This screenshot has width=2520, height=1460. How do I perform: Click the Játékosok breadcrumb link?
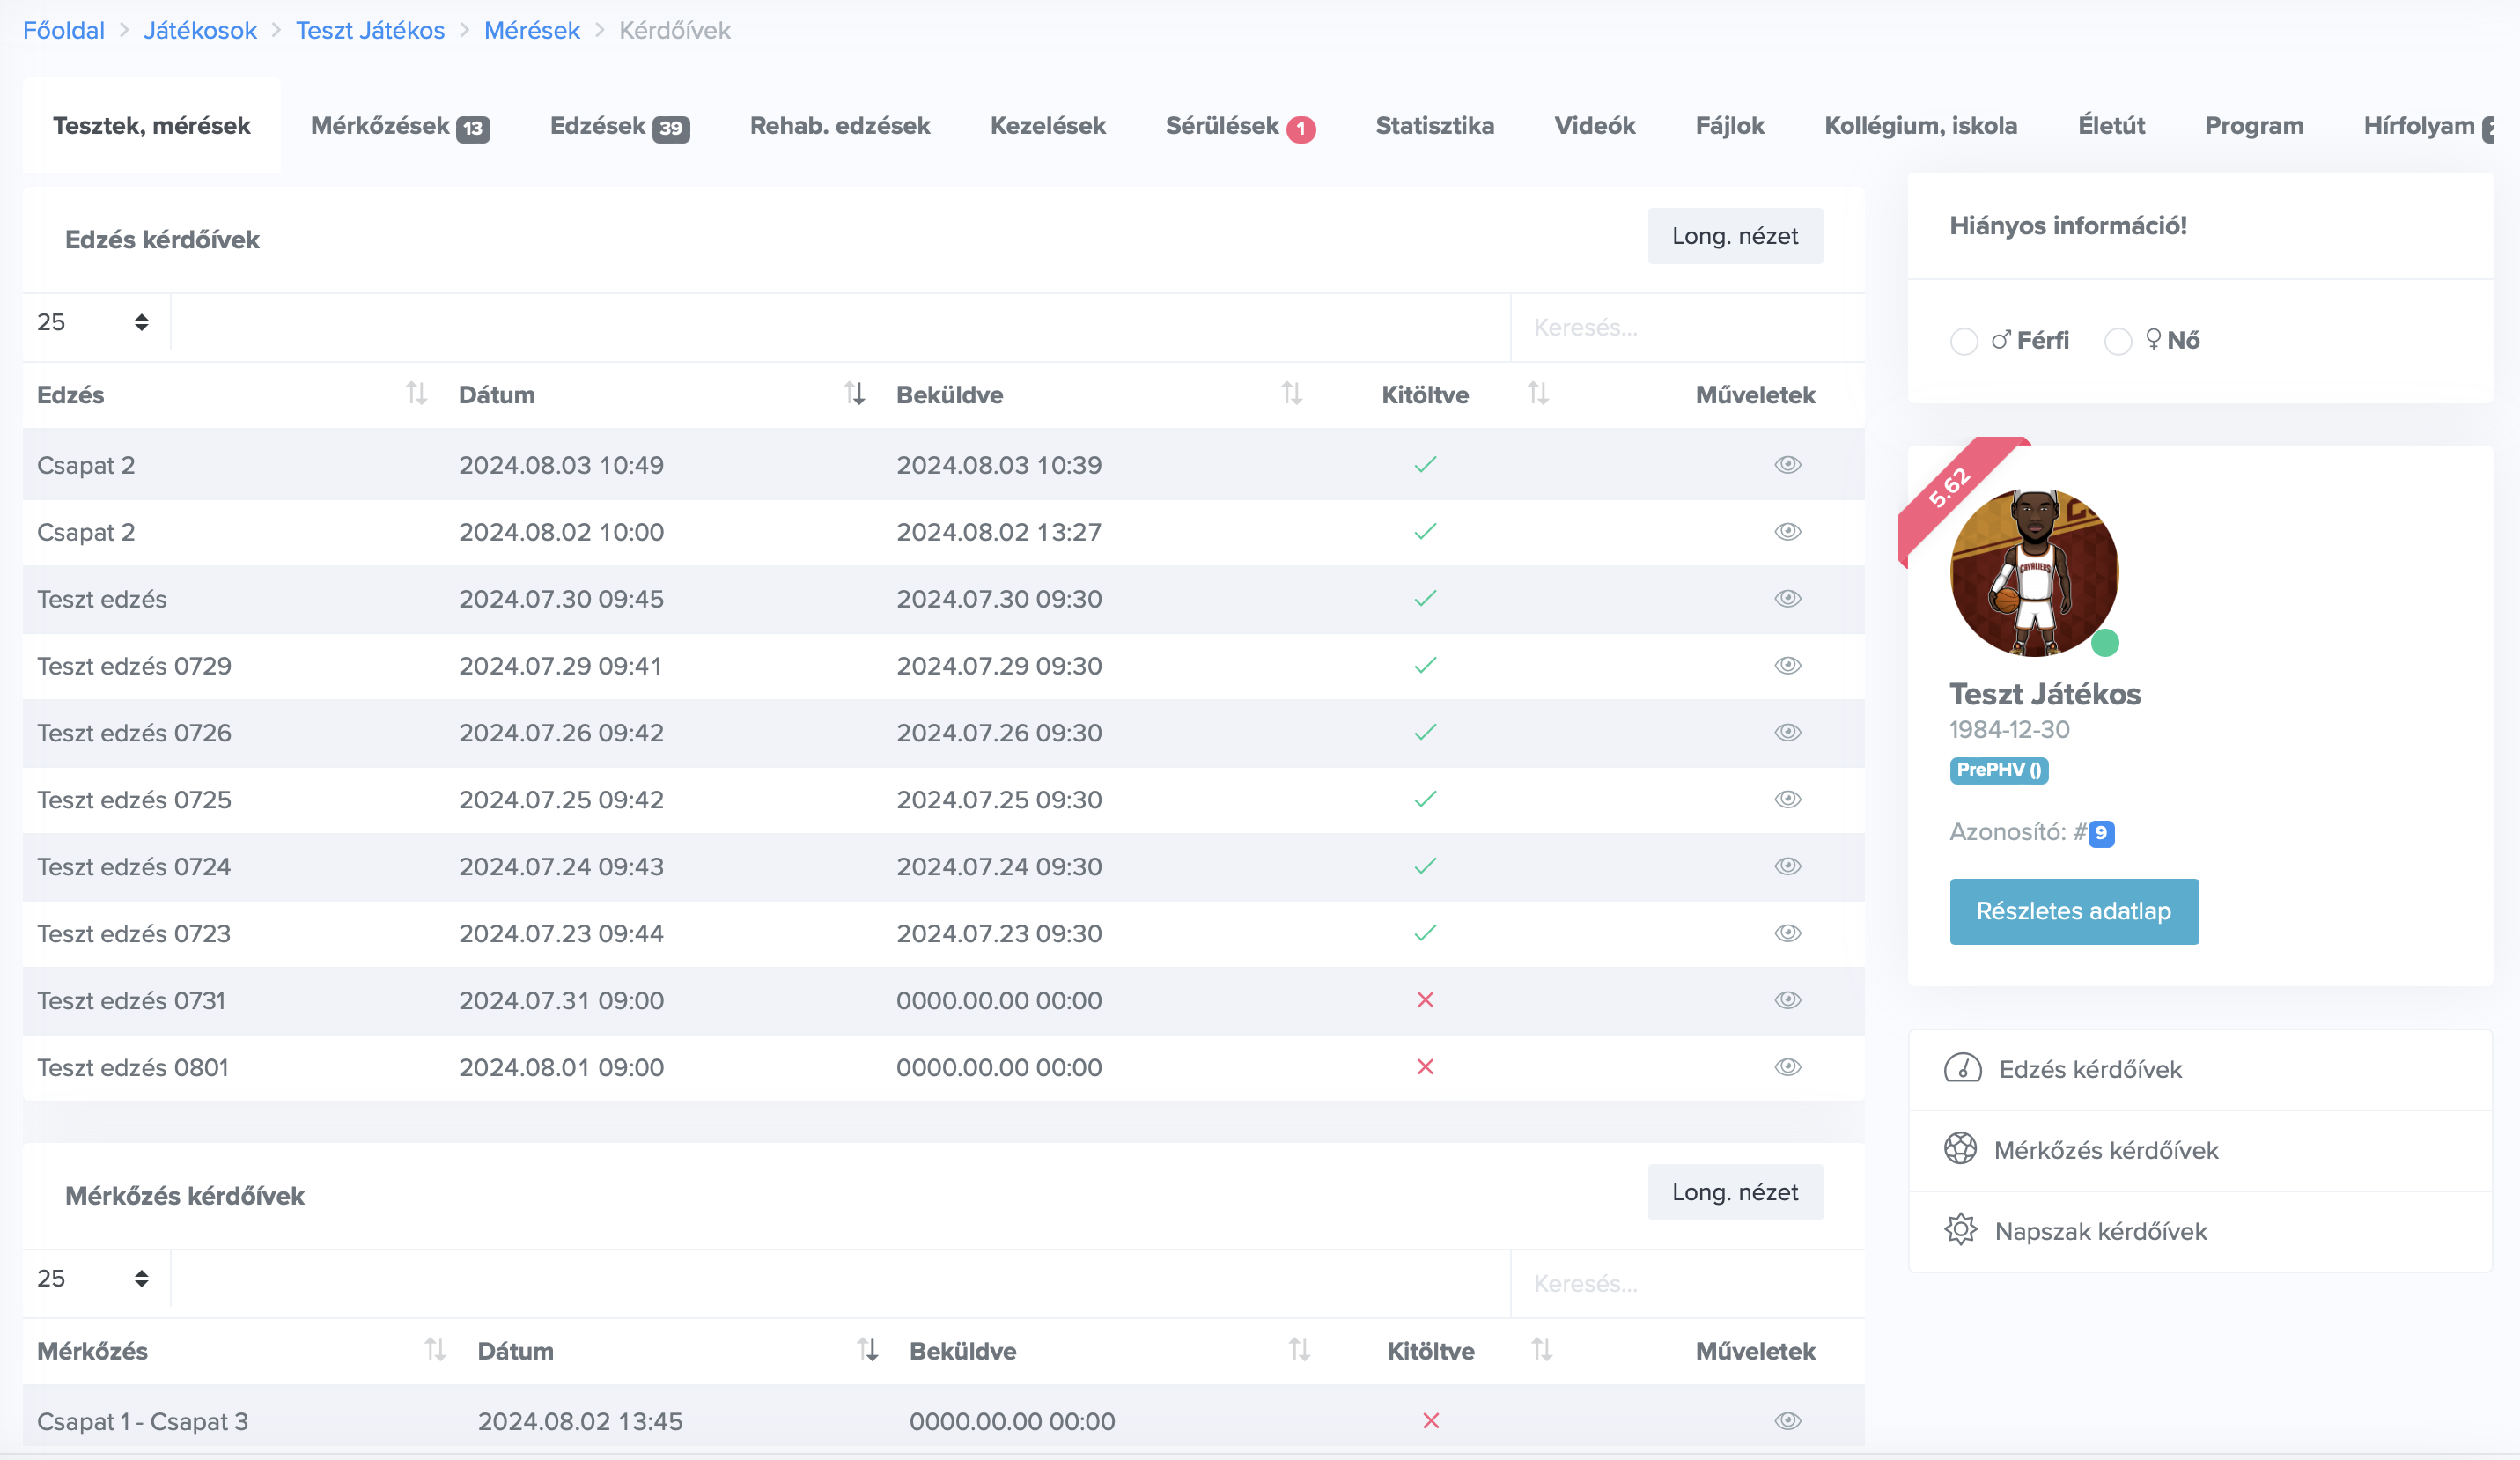point(200,30)
